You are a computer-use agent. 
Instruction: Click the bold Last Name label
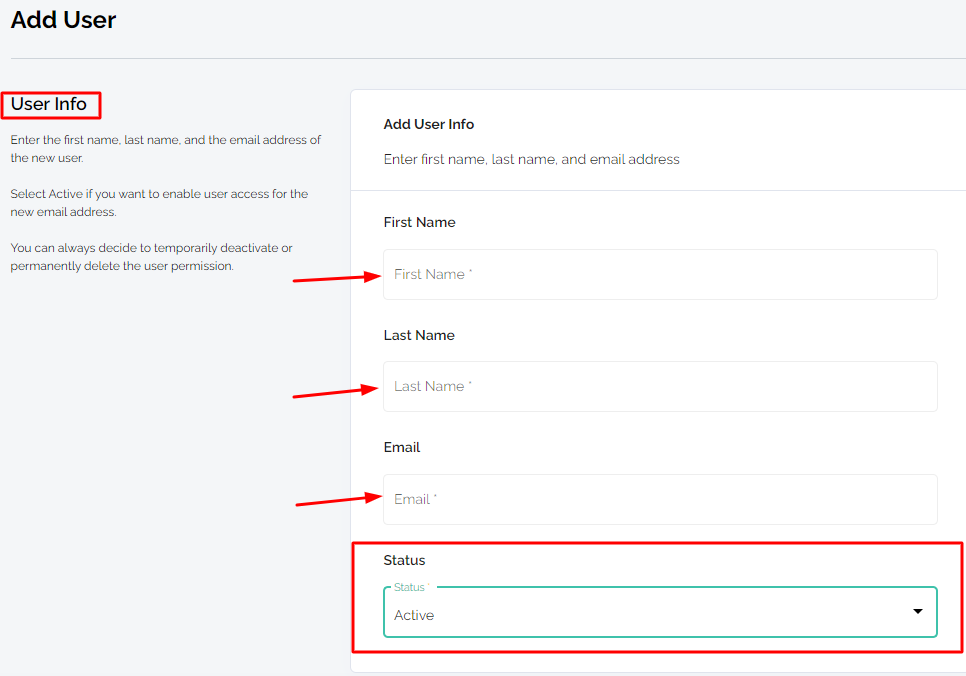[419, 335]
